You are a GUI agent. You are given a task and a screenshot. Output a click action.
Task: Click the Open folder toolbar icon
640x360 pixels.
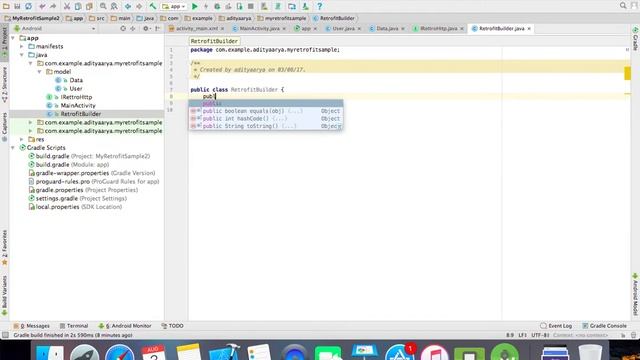click(x=6, y=6)
